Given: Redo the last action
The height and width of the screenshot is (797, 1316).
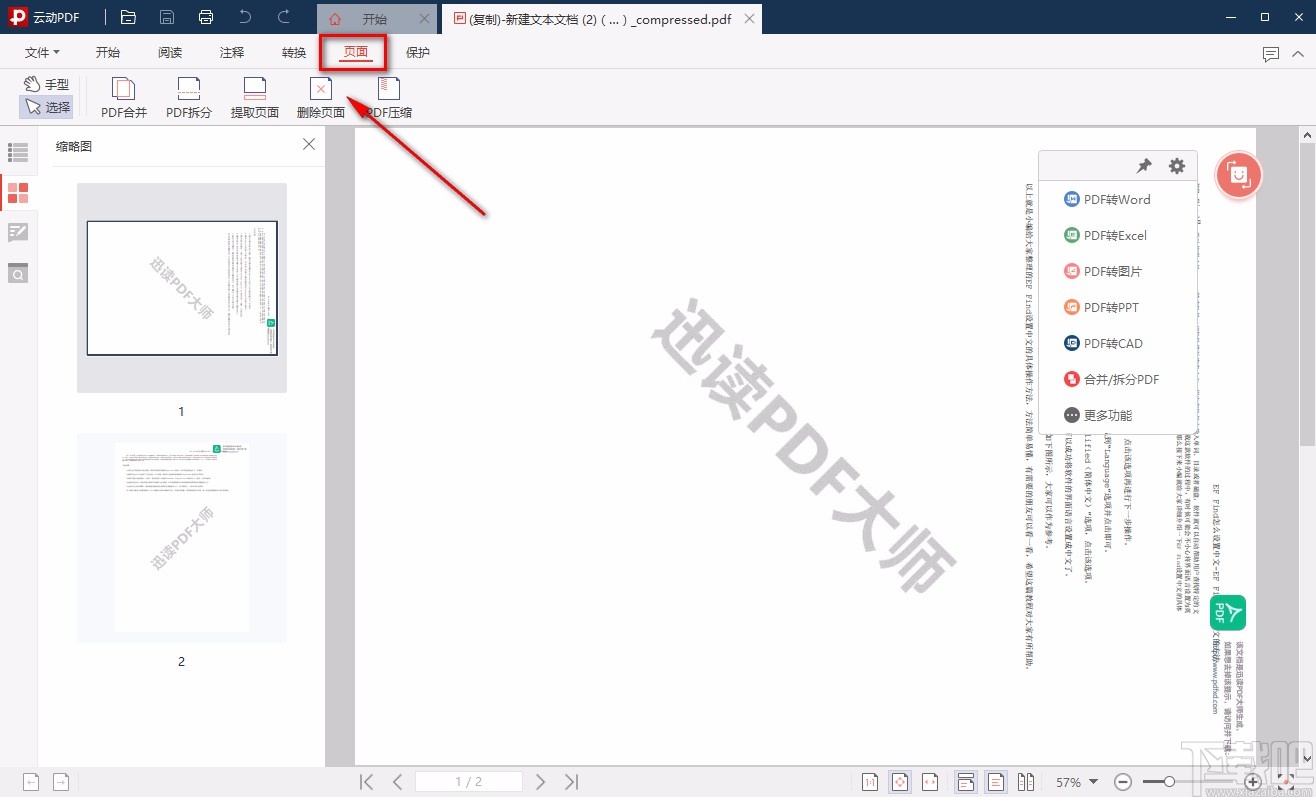Looking at the screenshot, I should click(284, 17).
